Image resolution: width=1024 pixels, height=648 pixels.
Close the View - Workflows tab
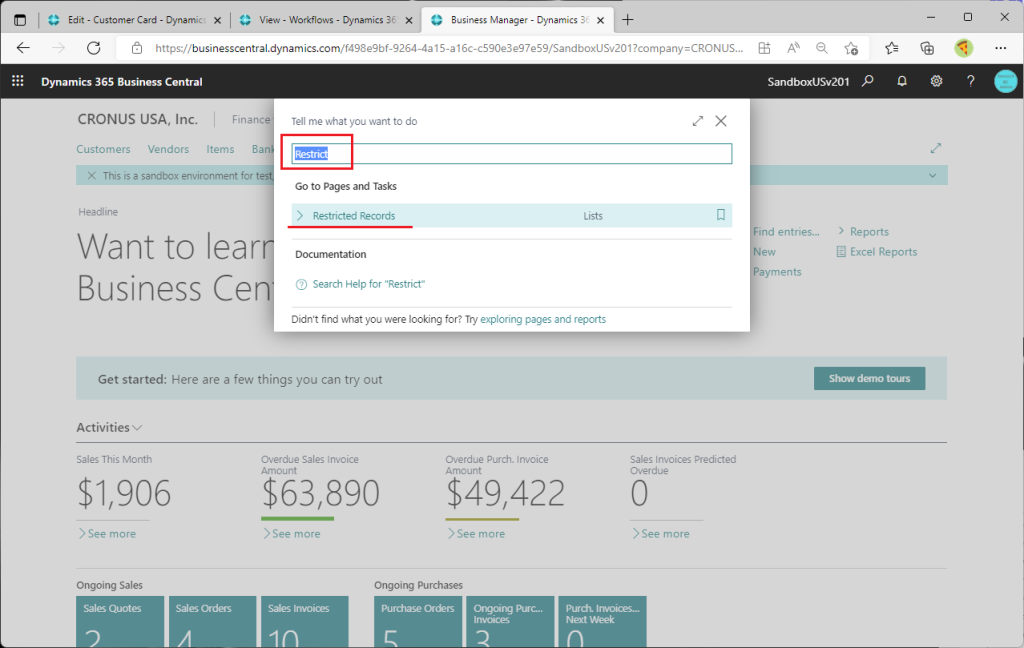tap(409, 20)
